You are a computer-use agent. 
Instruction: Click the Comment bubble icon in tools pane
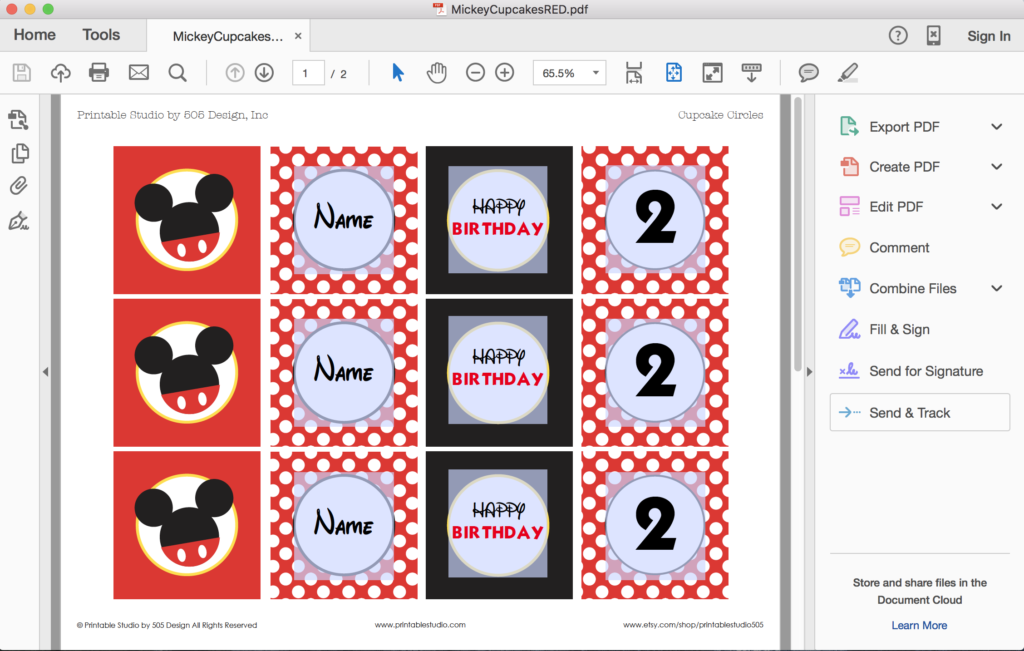[849, 247]
